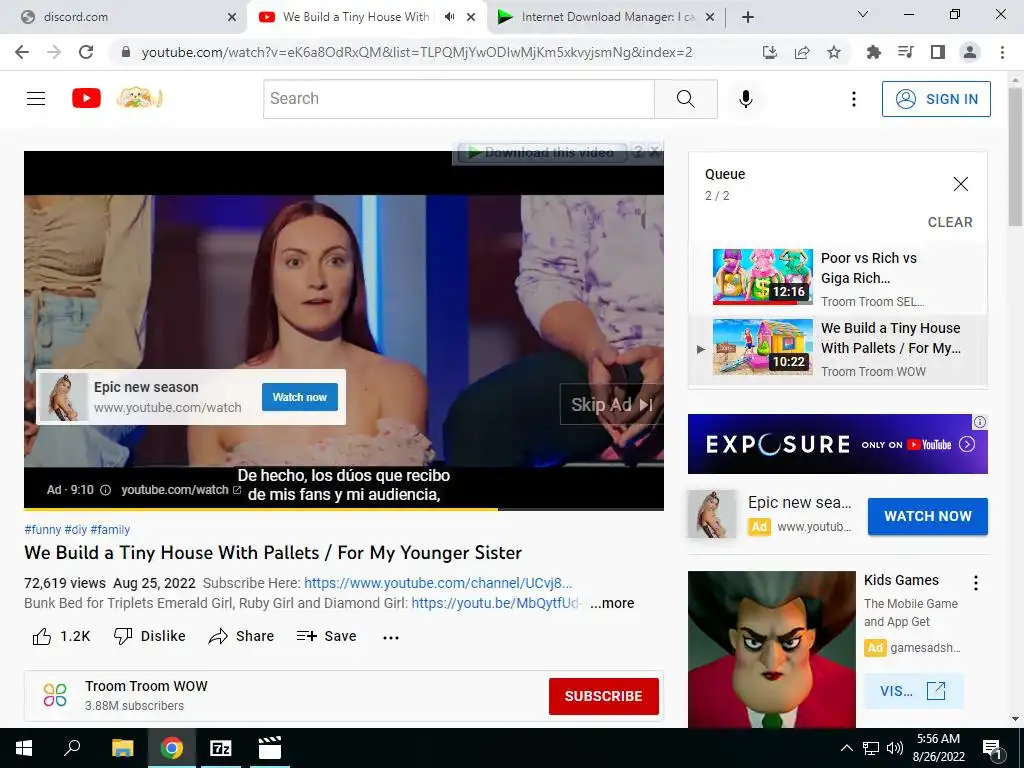Open the Kids Games ad thumbnail

click(x=771, y=649)
